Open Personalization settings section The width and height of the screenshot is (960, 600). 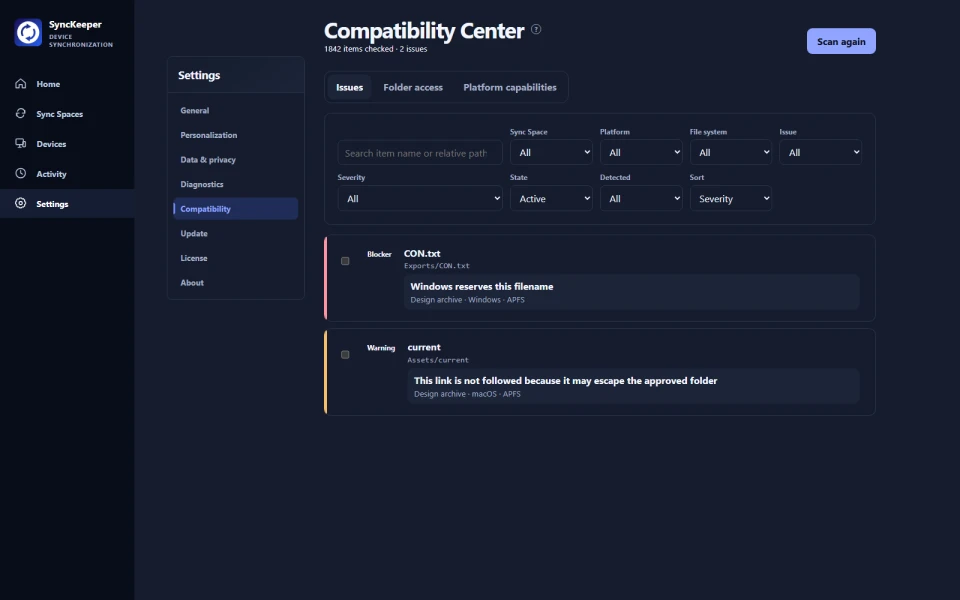pos(236,135)
